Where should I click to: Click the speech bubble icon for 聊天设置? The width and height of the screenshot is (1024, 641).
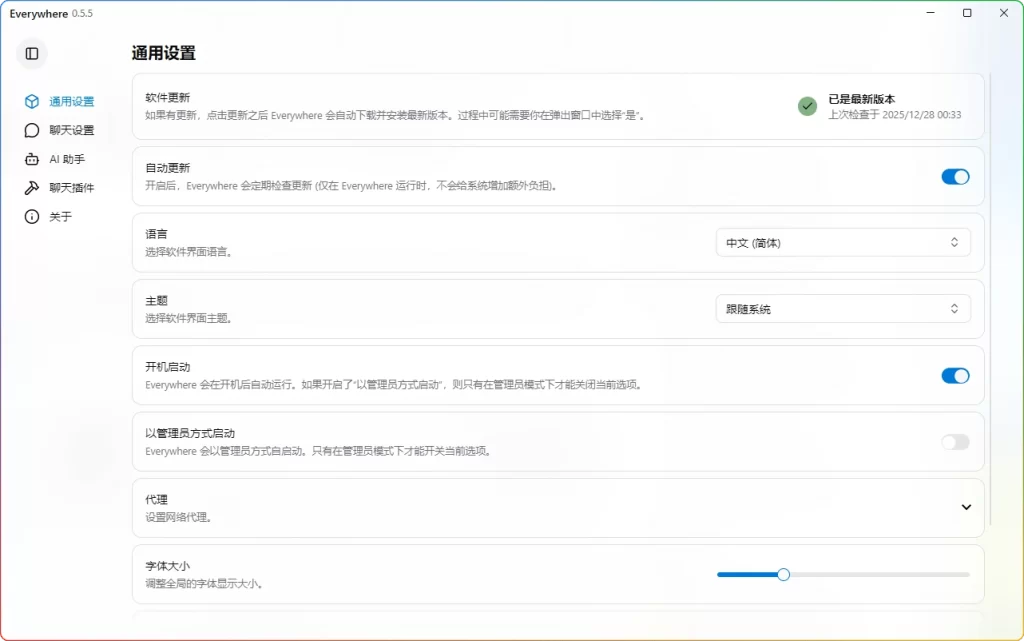click(33, 130)
